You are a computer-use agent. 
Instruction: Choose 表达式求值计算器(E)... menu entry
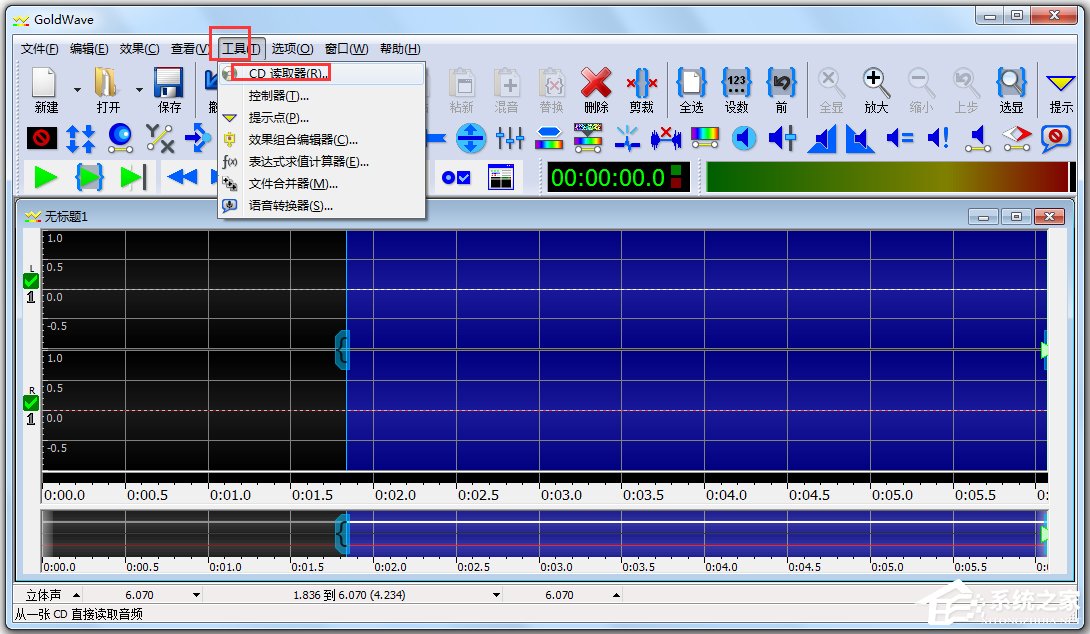tap(321, 162)
